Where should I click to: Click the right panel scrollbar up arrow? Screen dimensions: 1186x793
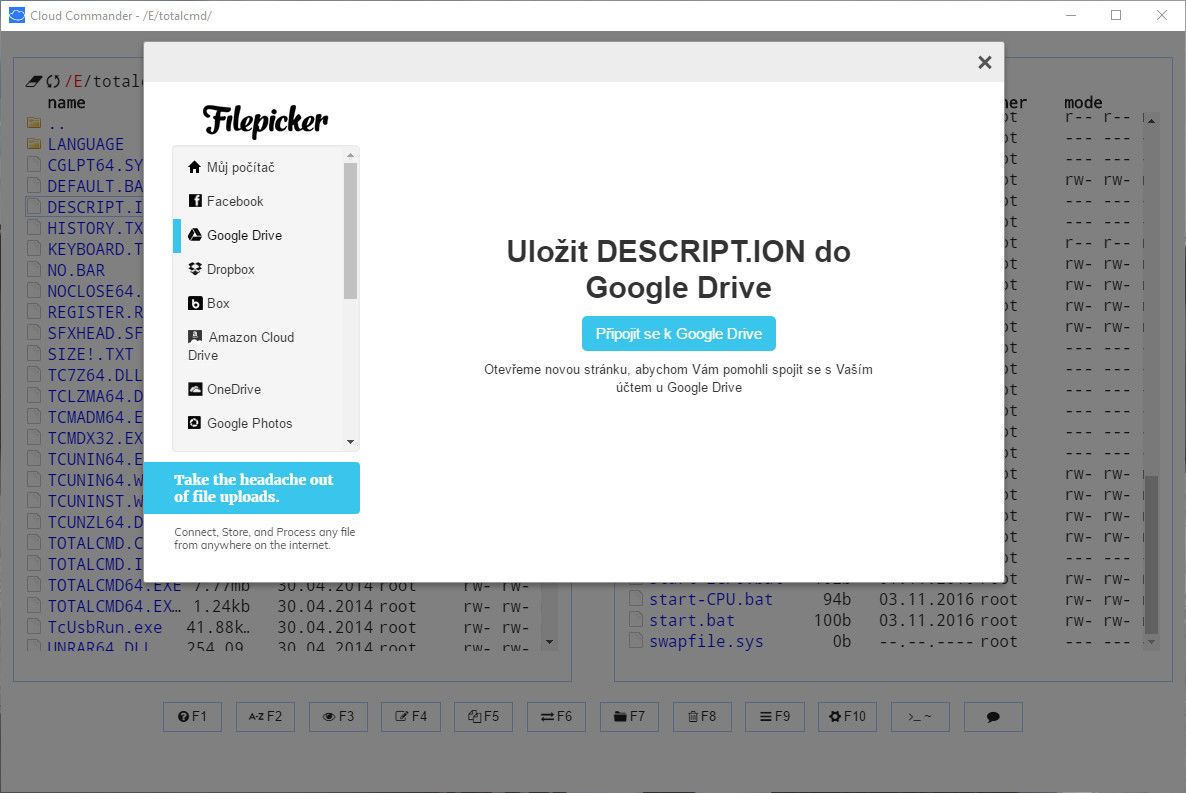(x=1151, y=120)
